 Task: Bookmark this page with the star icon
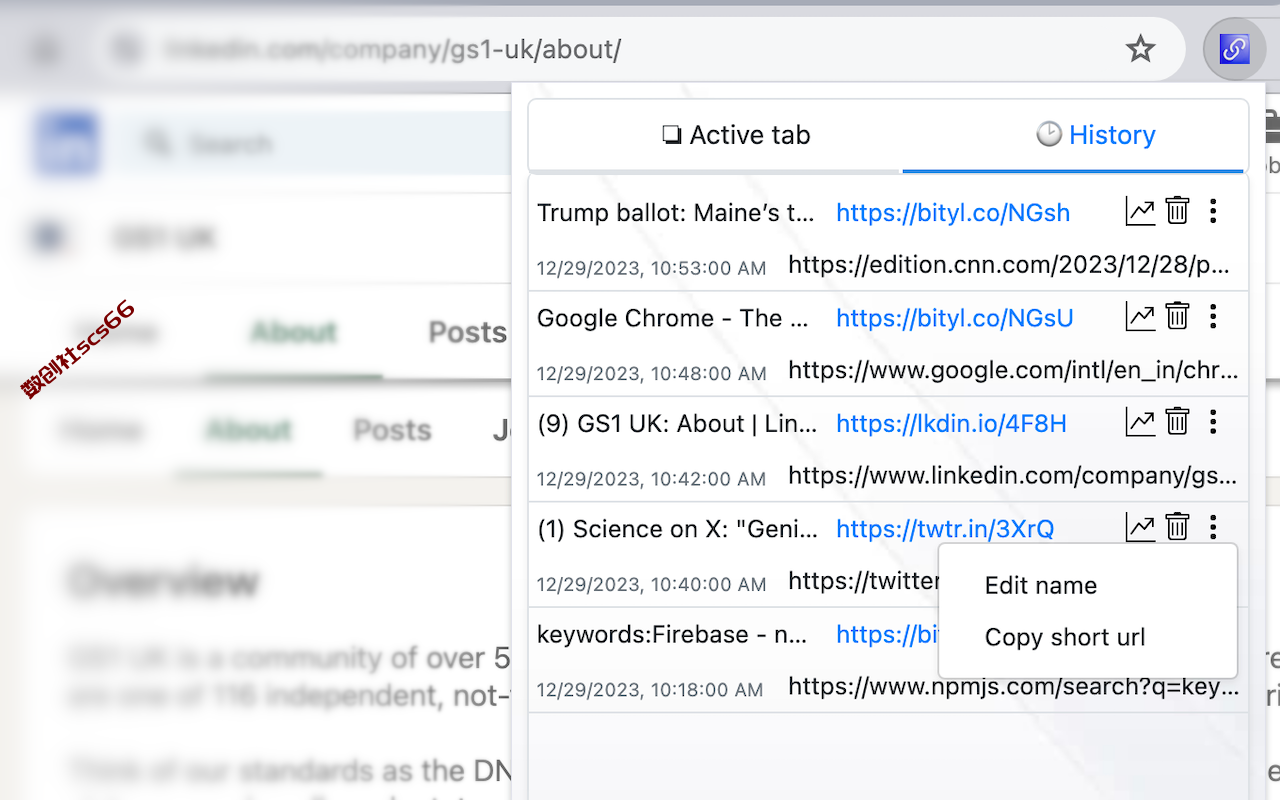[1140, 48]
